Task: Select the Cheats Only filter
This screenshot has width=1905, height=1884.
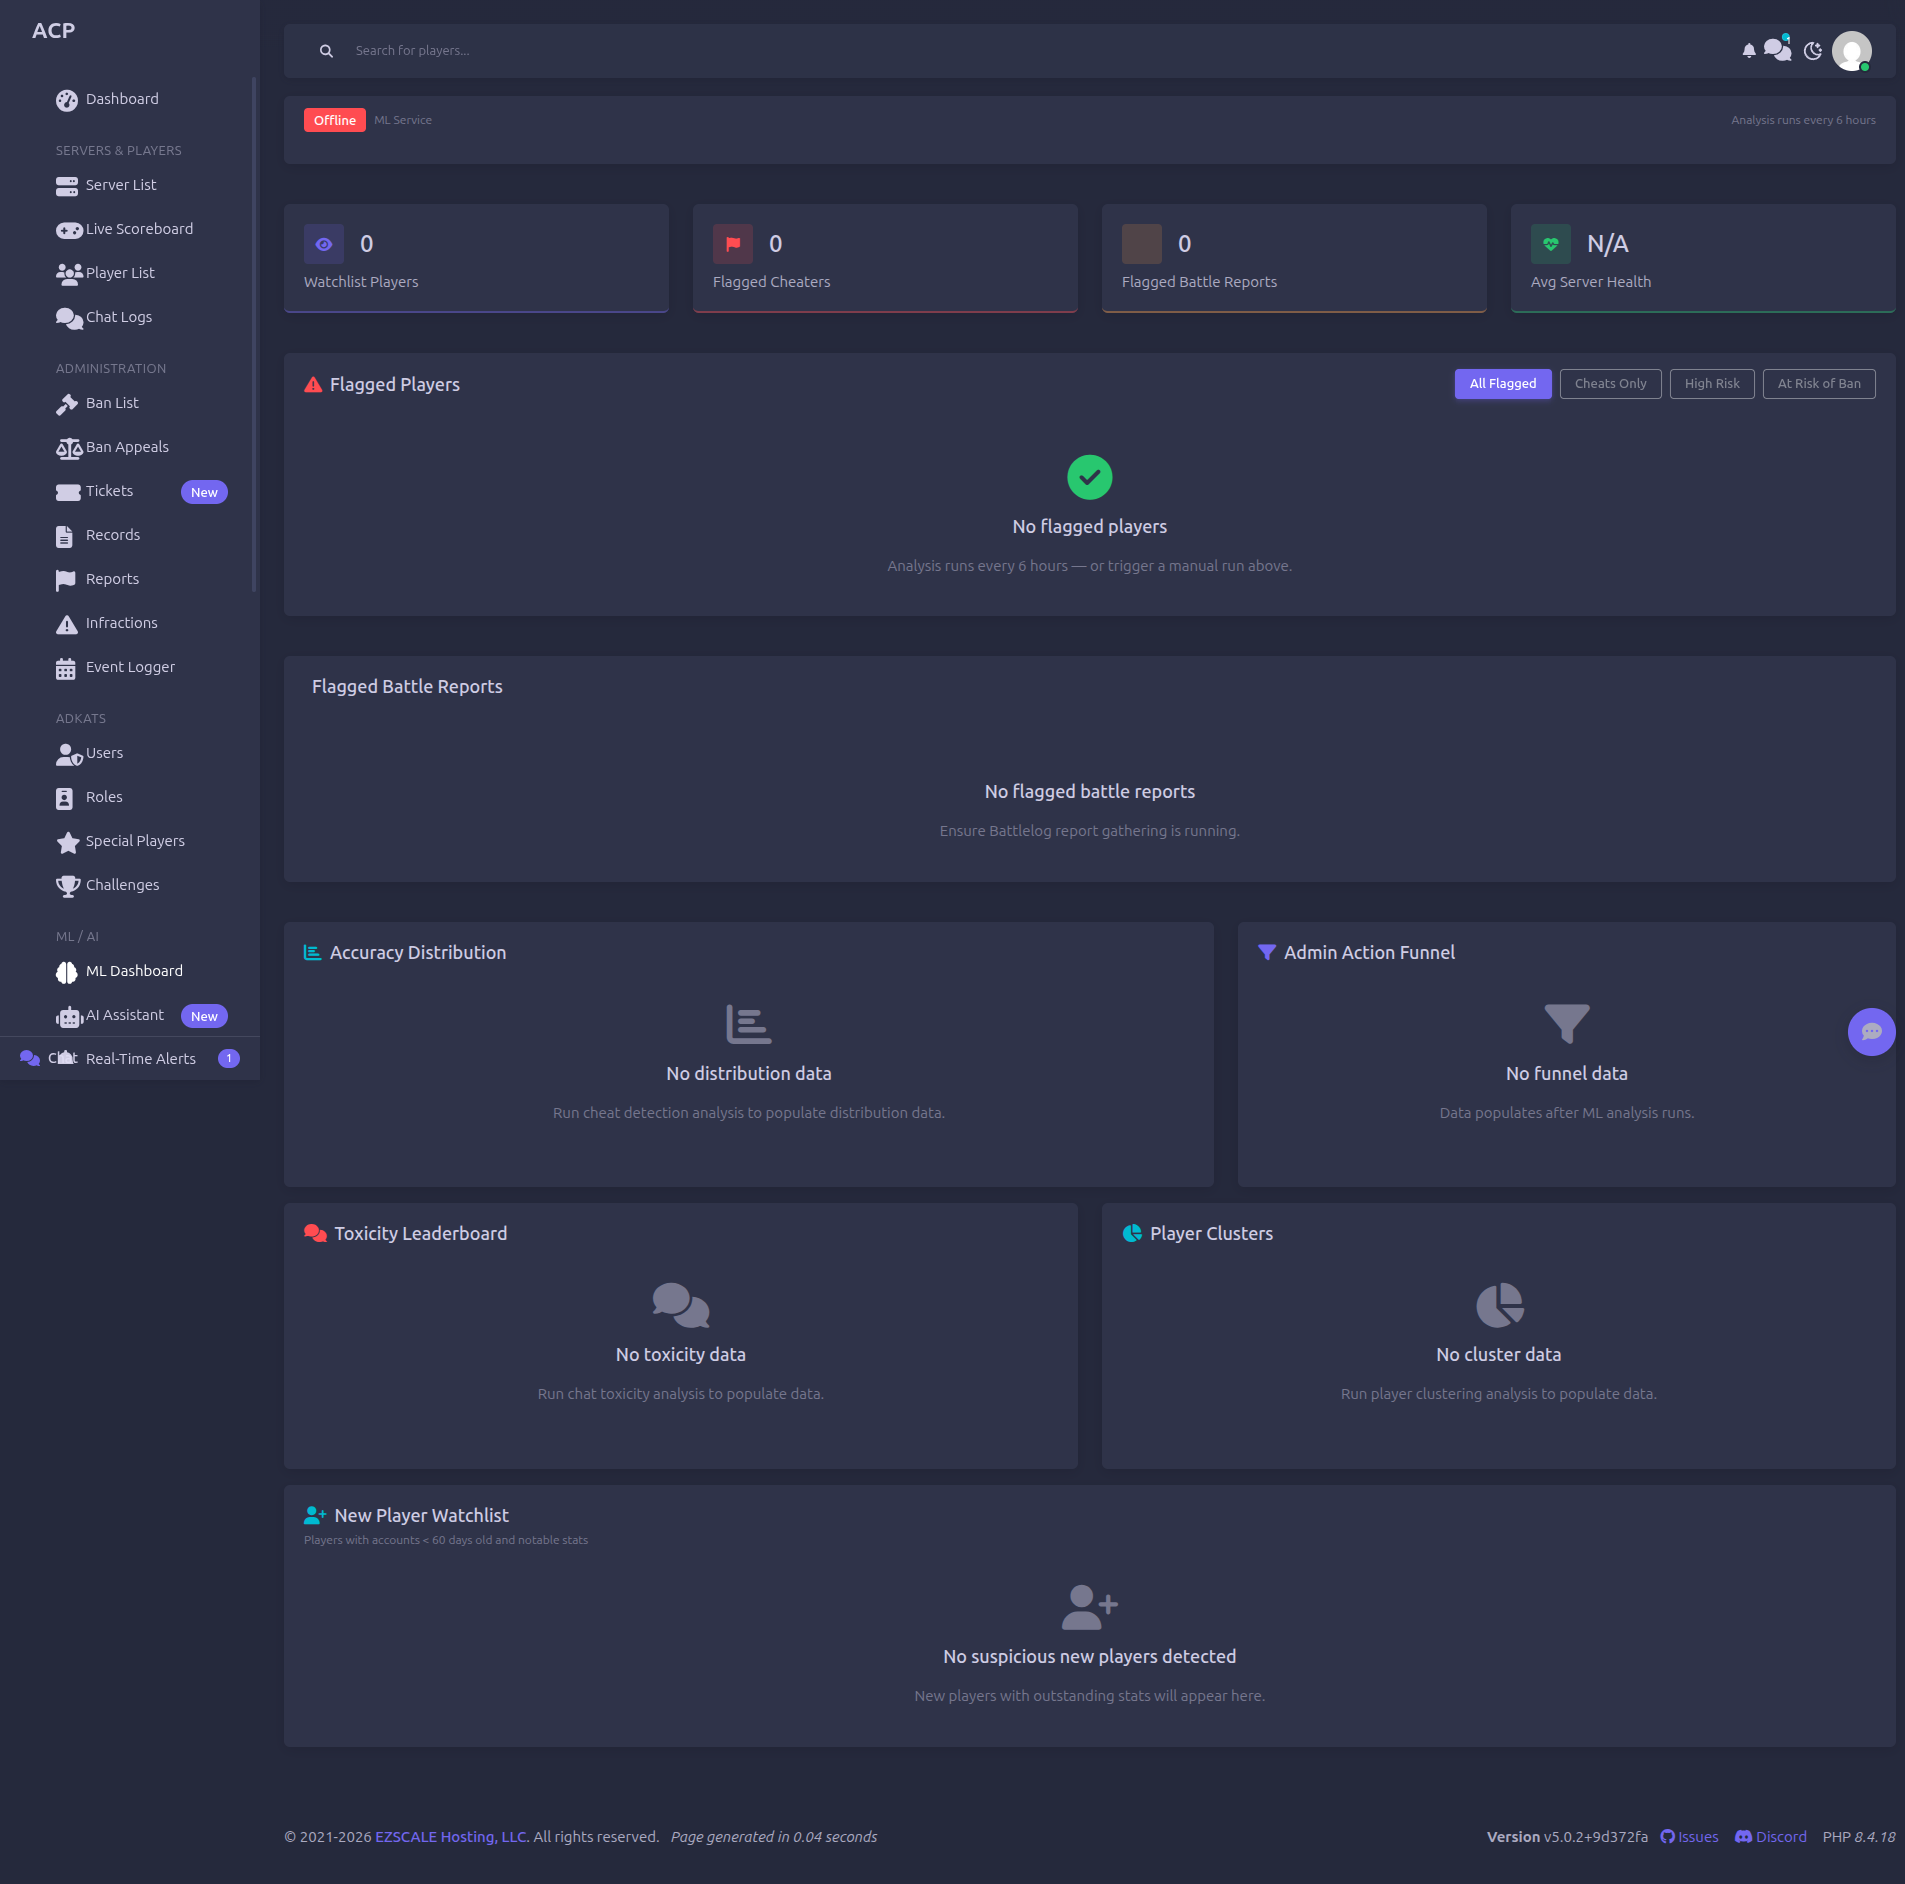Action: click(x=1610, y=384)
